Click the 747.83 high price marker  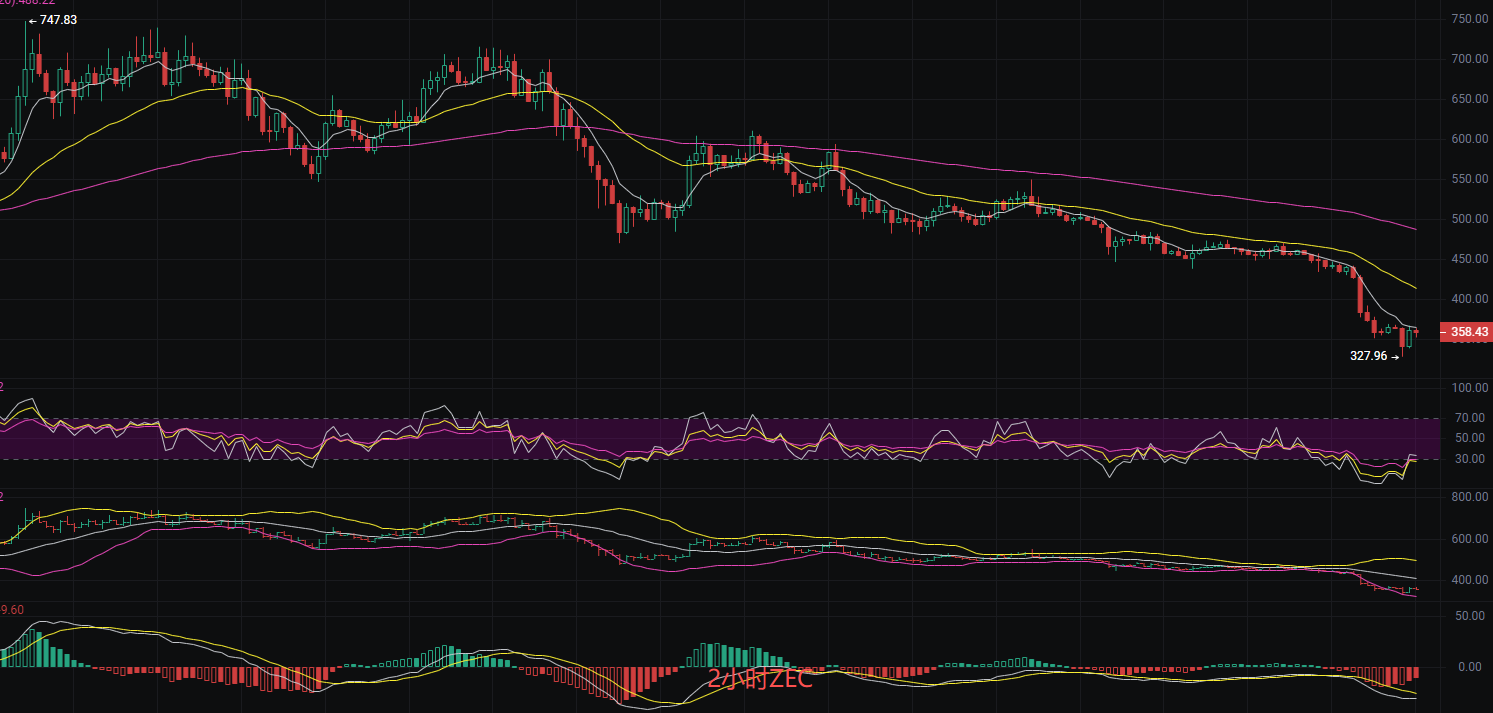[52, 20]
